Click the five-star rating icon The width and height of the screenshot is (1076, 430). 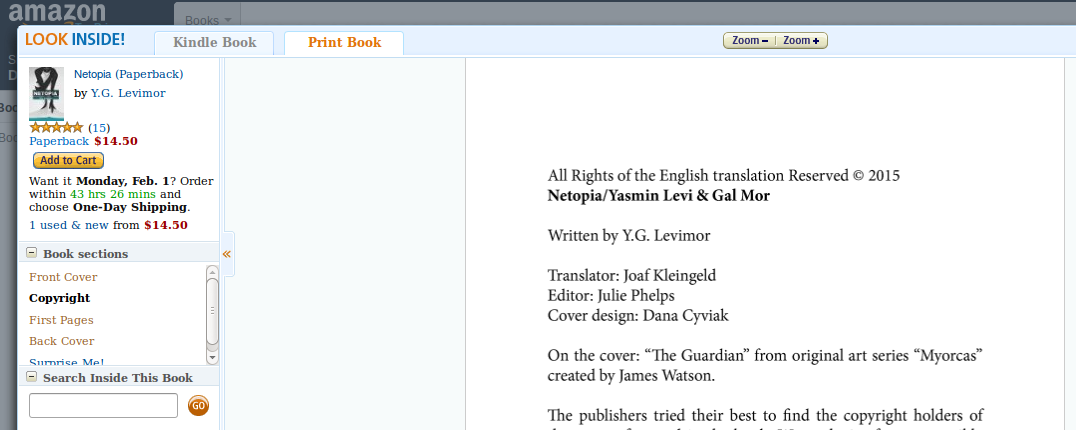tap(56, 128)
